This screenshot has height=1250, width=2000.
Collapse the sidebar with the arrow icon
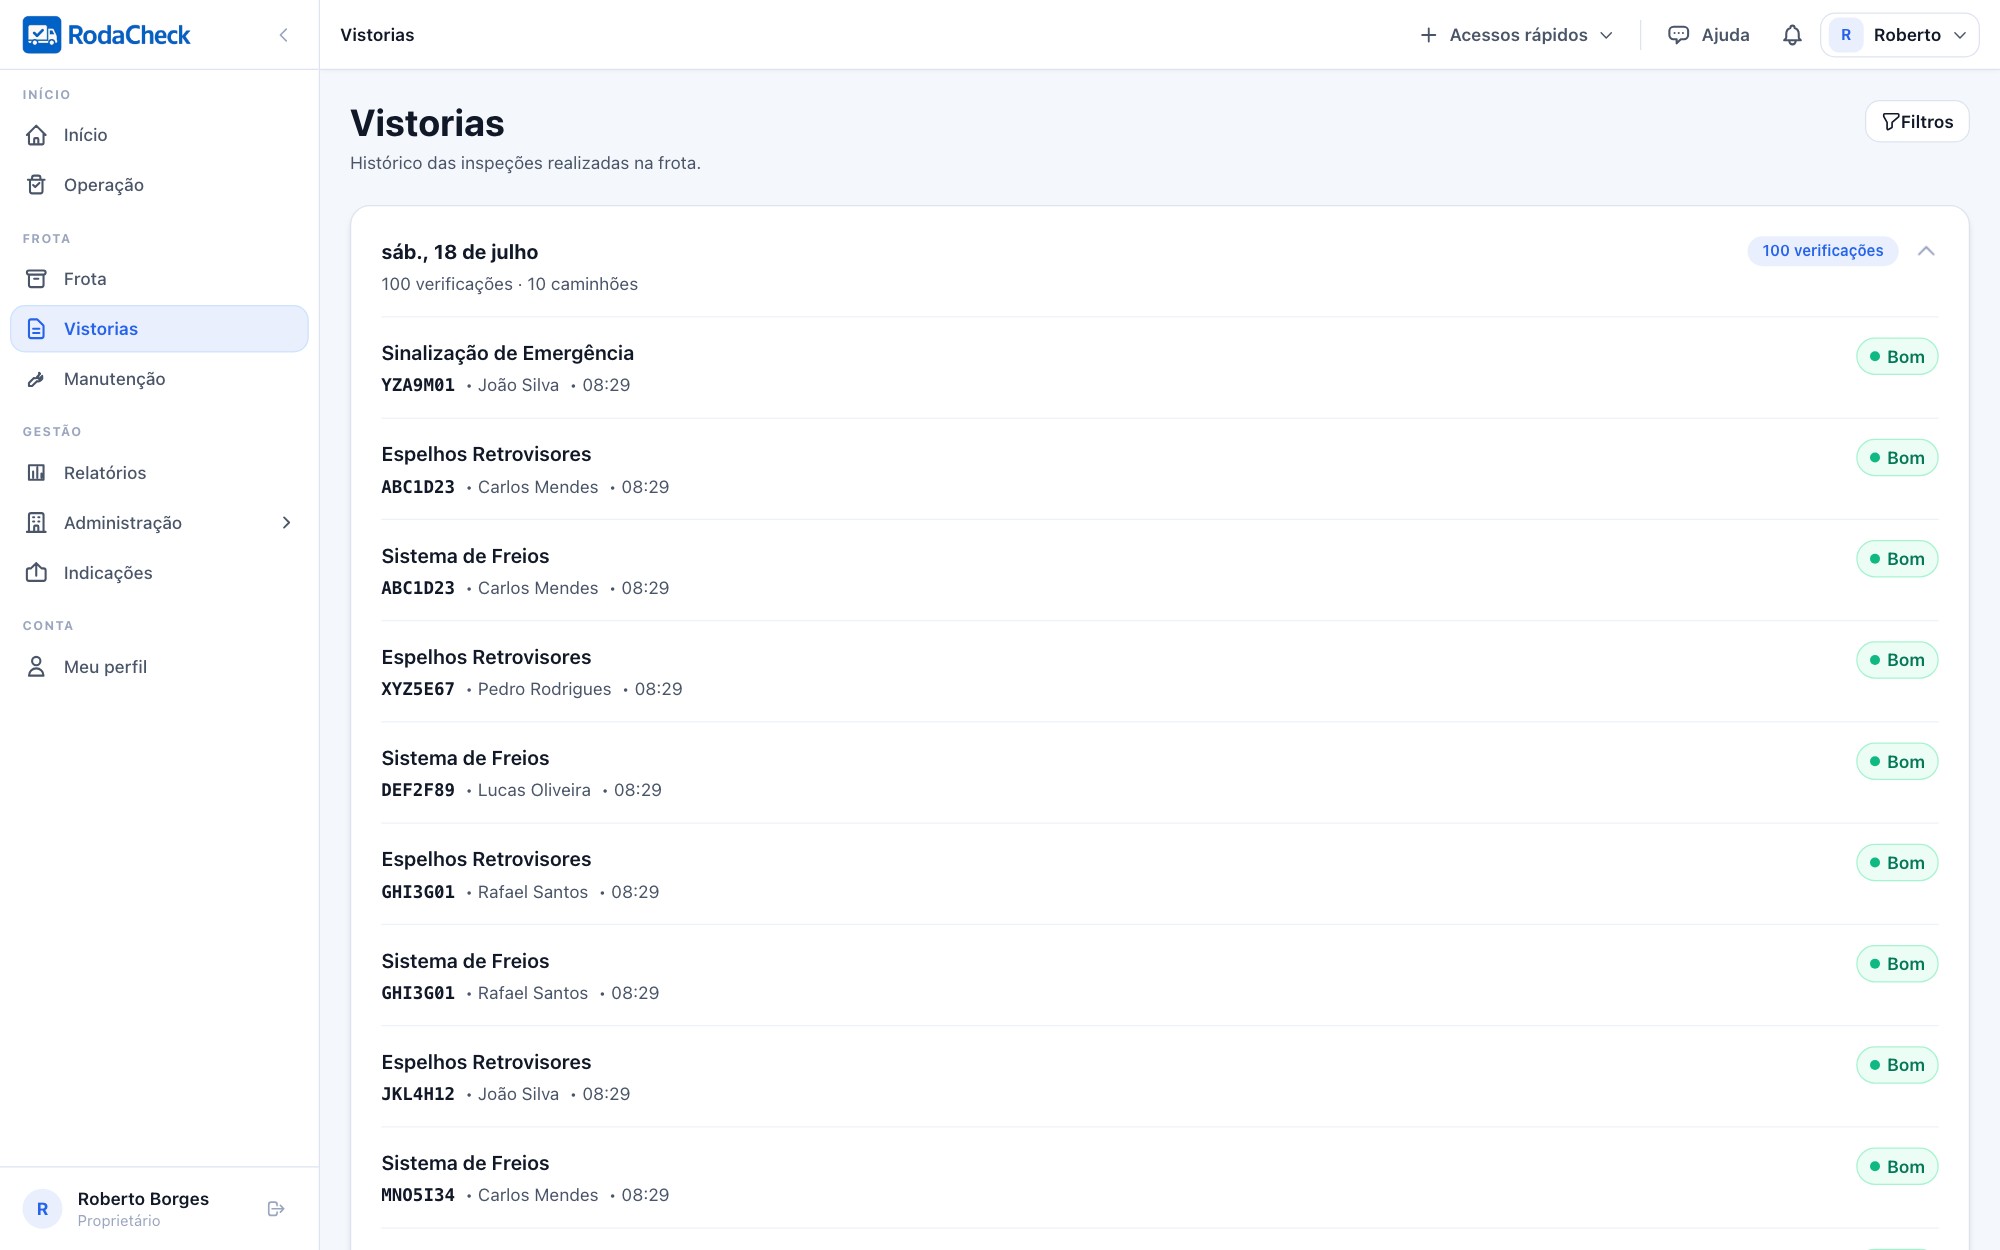(284, 35)
